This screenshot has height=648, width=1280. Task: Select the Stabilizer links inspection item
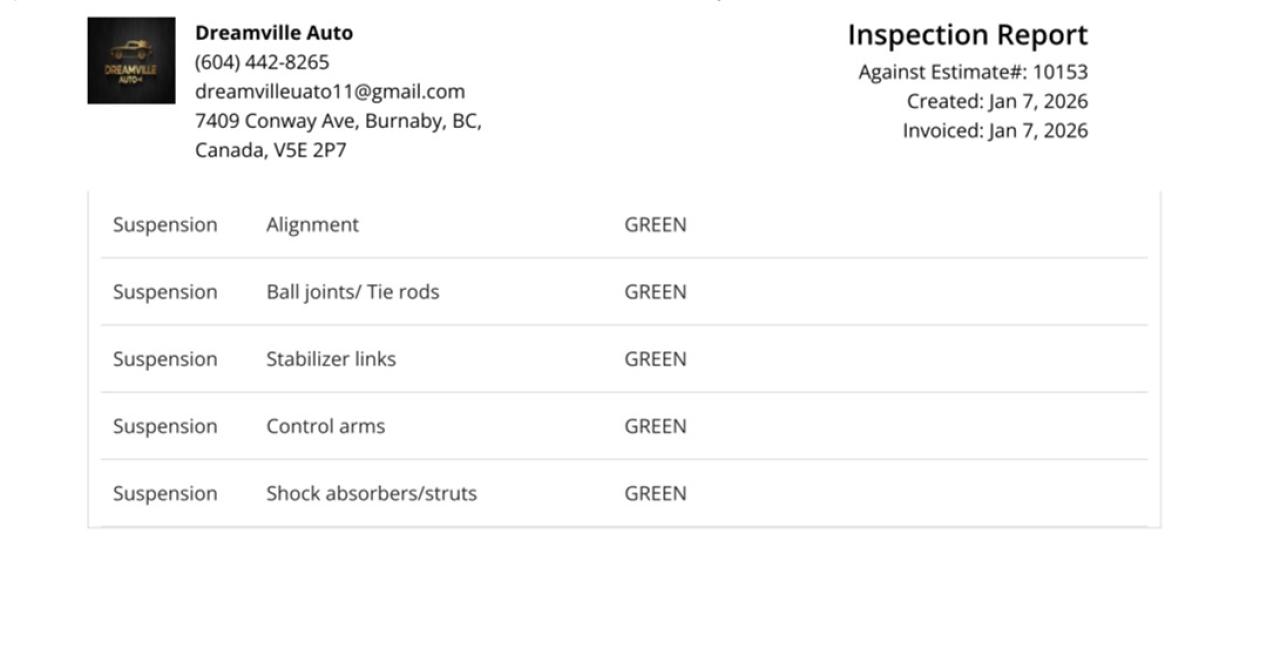point(330,359)
